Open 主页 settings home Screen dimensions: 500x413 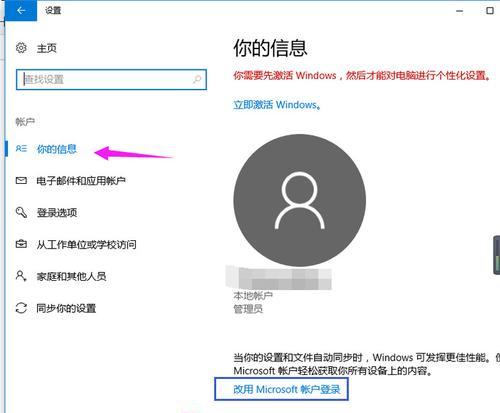(x=47, y=48)
